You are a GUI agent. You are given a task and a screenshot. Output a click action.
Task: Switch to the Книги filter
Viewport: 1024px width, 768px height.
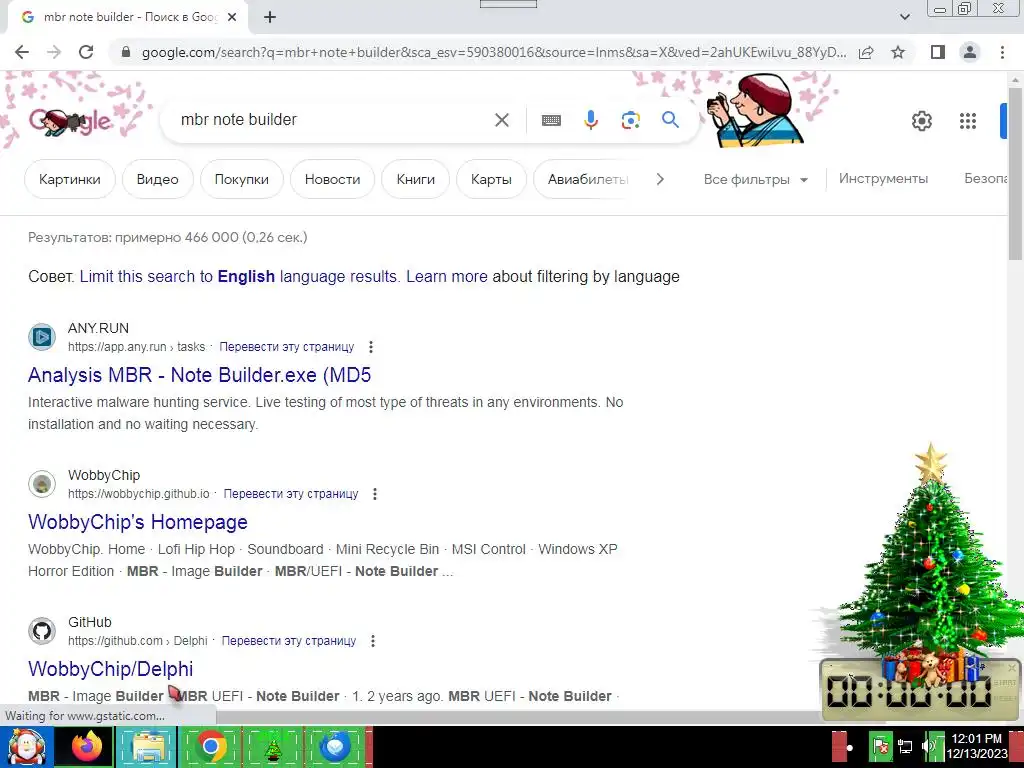(415, 179)
